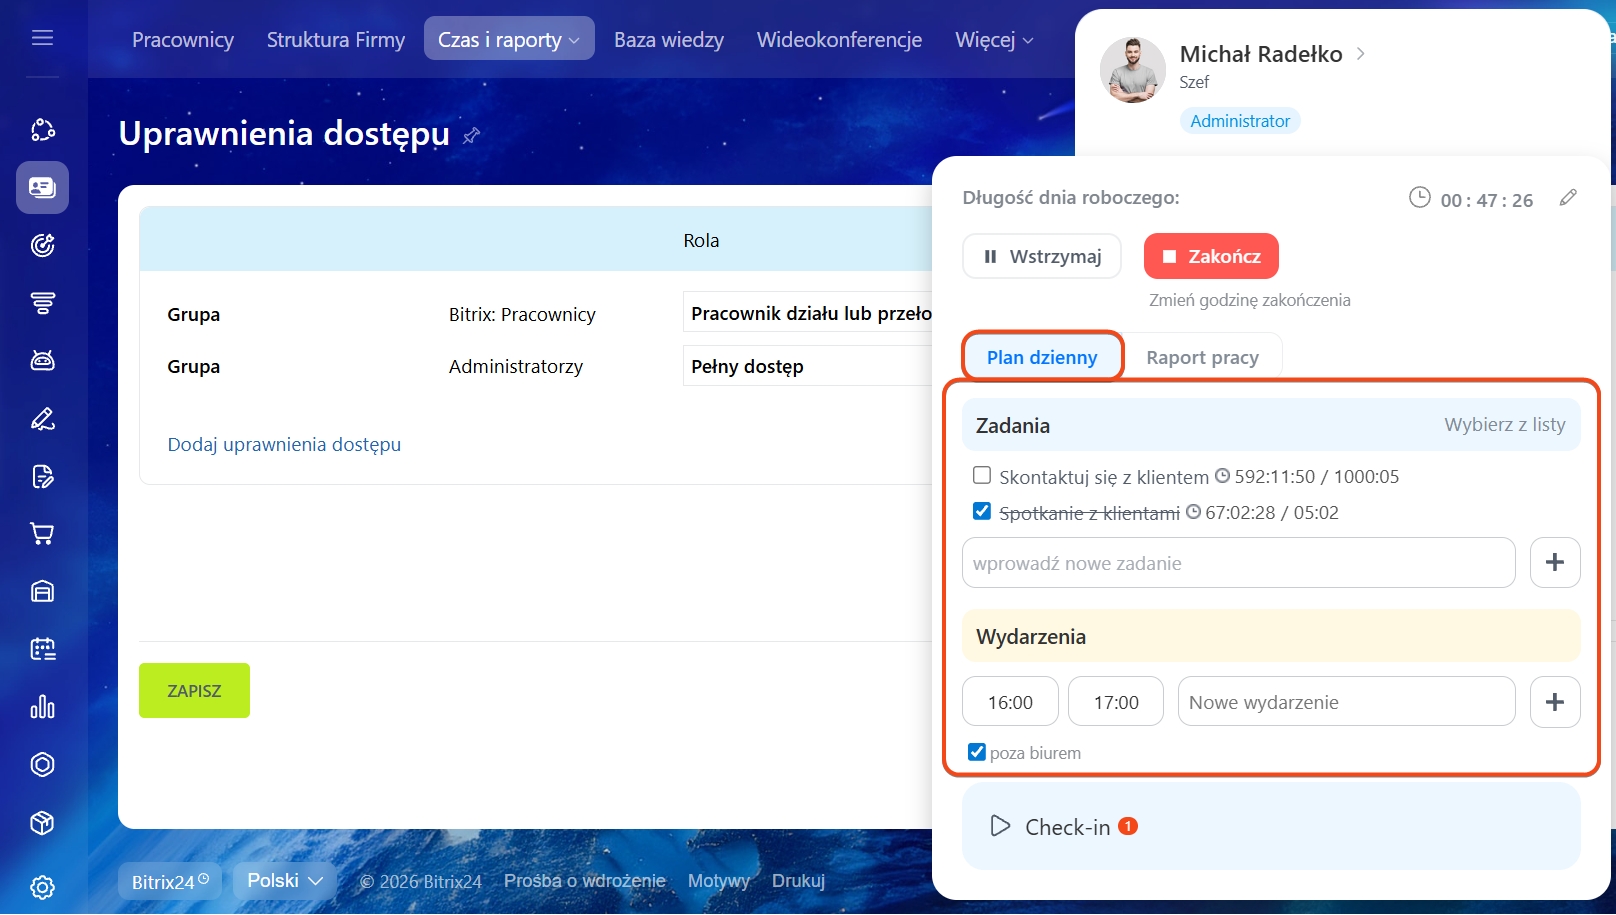Open the shopping cart icon in sidebar
Screen dimensions: 1616x915
point(42,534)
